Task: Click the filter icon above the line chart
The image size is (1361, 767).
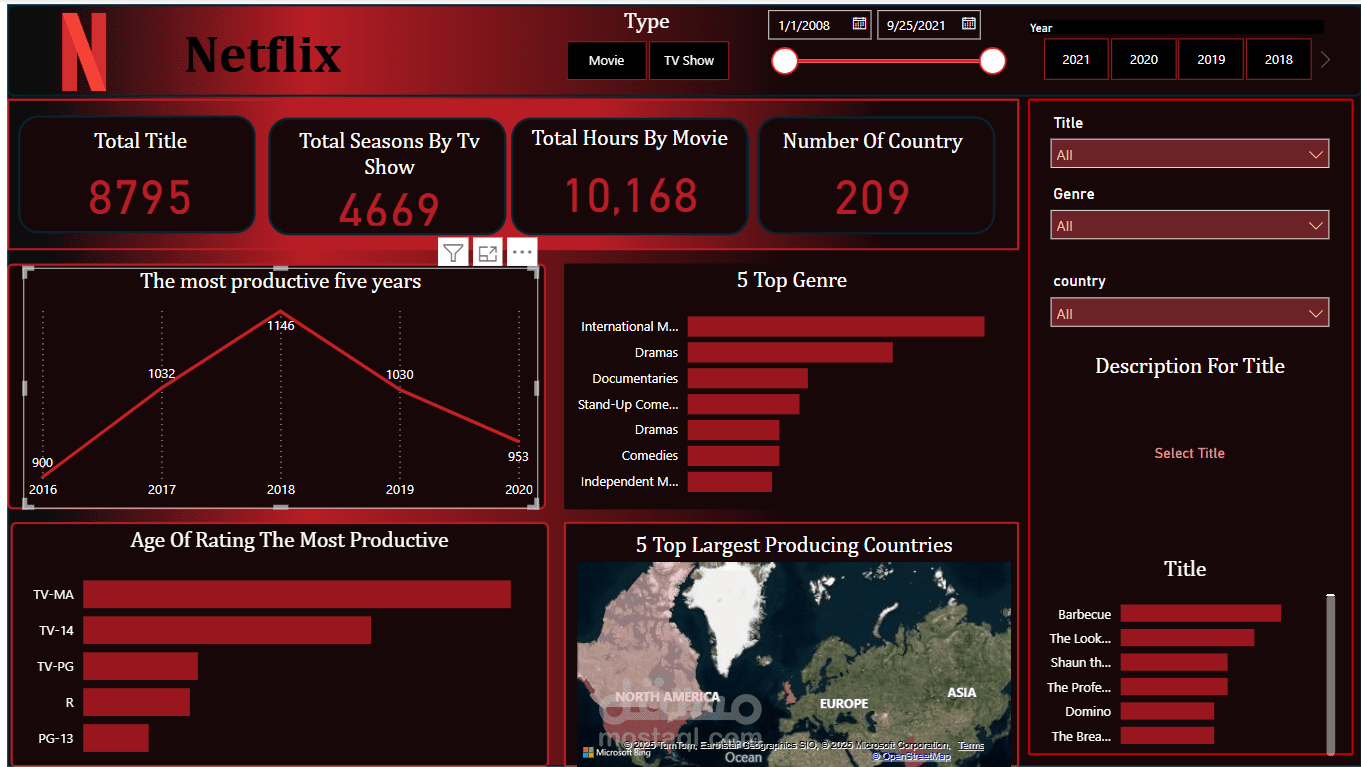Action: [453, 253]
